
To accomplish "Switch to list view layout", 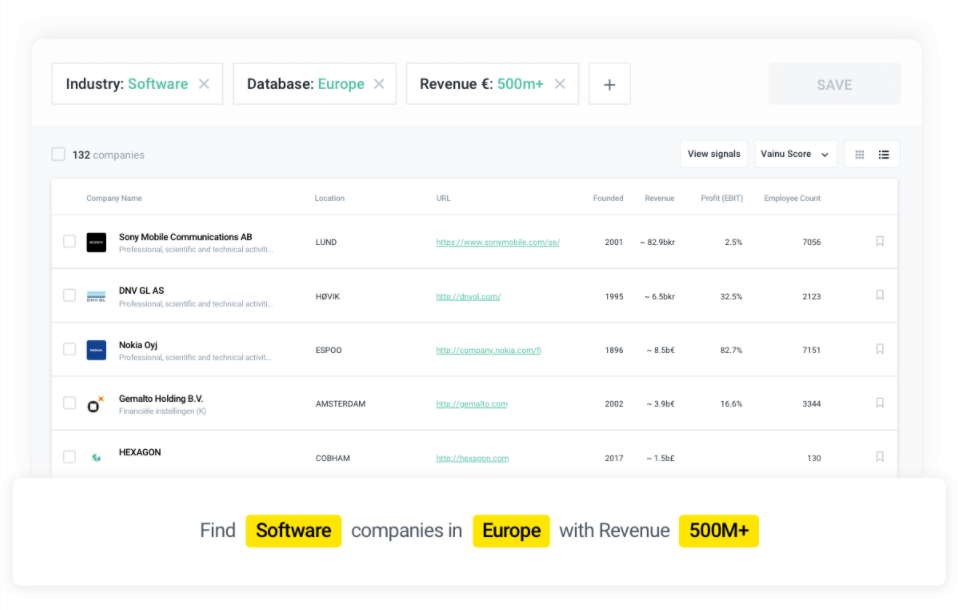I will point(884,154).
